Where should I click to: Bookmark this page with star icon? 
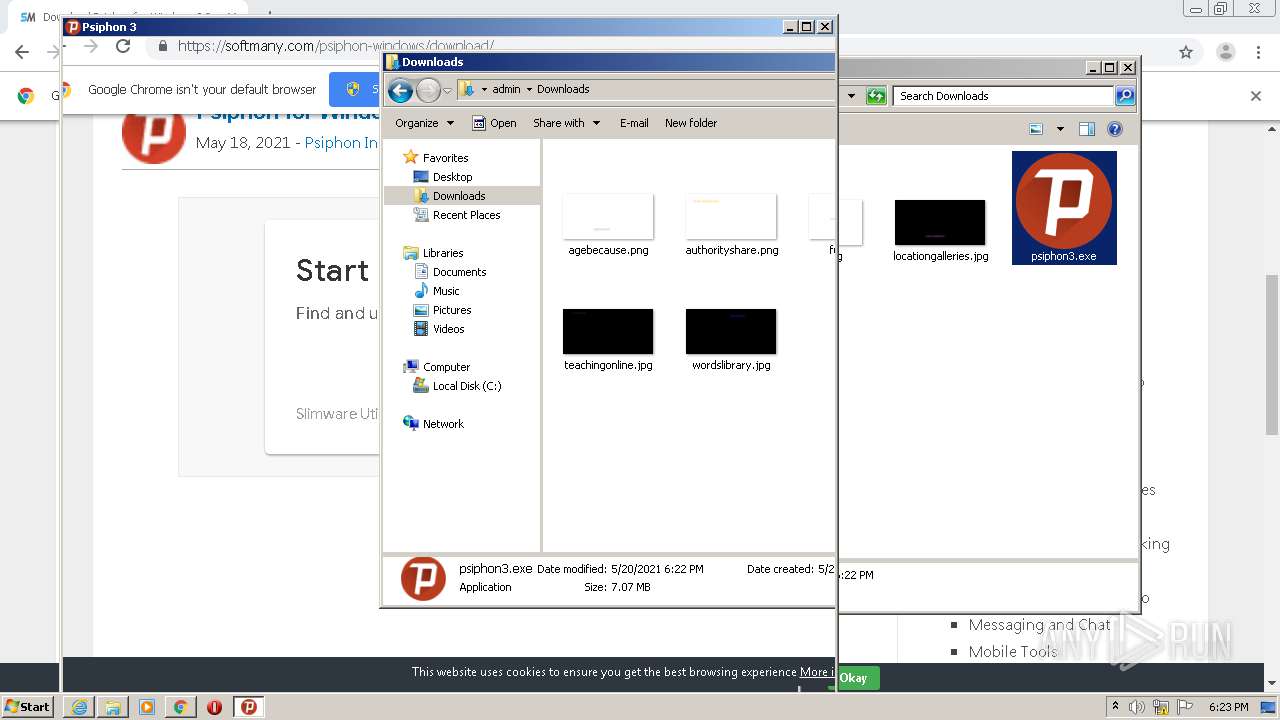click(x=1186, y=52)
